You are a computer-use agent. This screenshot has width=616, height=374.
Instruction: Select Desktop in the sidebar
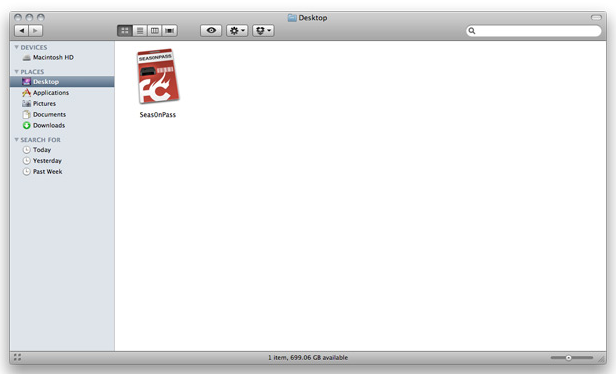coord(62,82)
